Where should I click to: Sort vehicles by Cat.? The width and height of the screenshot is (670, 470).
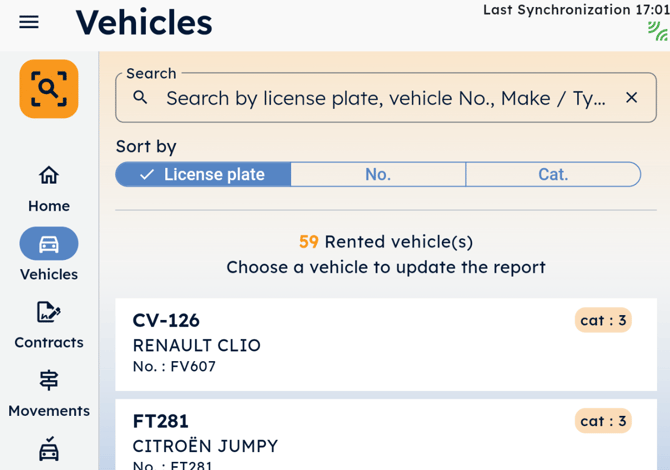click(552, 174)
